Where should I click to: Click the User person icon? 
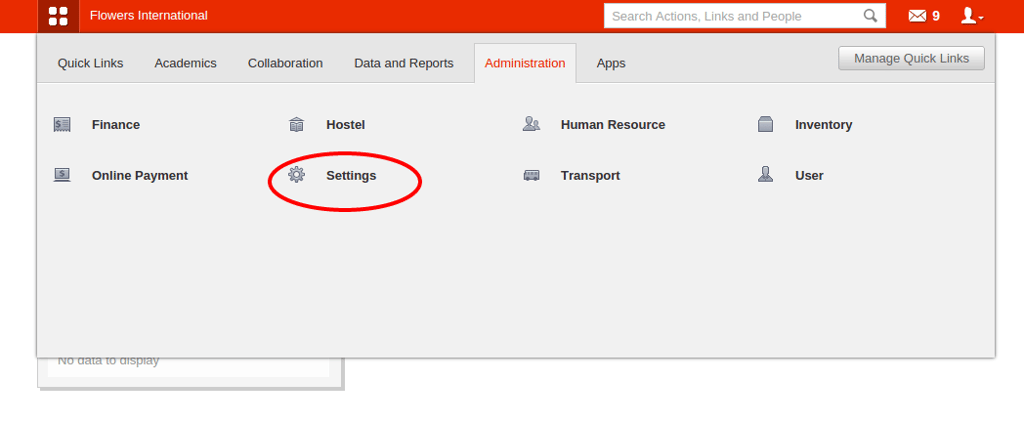tap(765, 174)
